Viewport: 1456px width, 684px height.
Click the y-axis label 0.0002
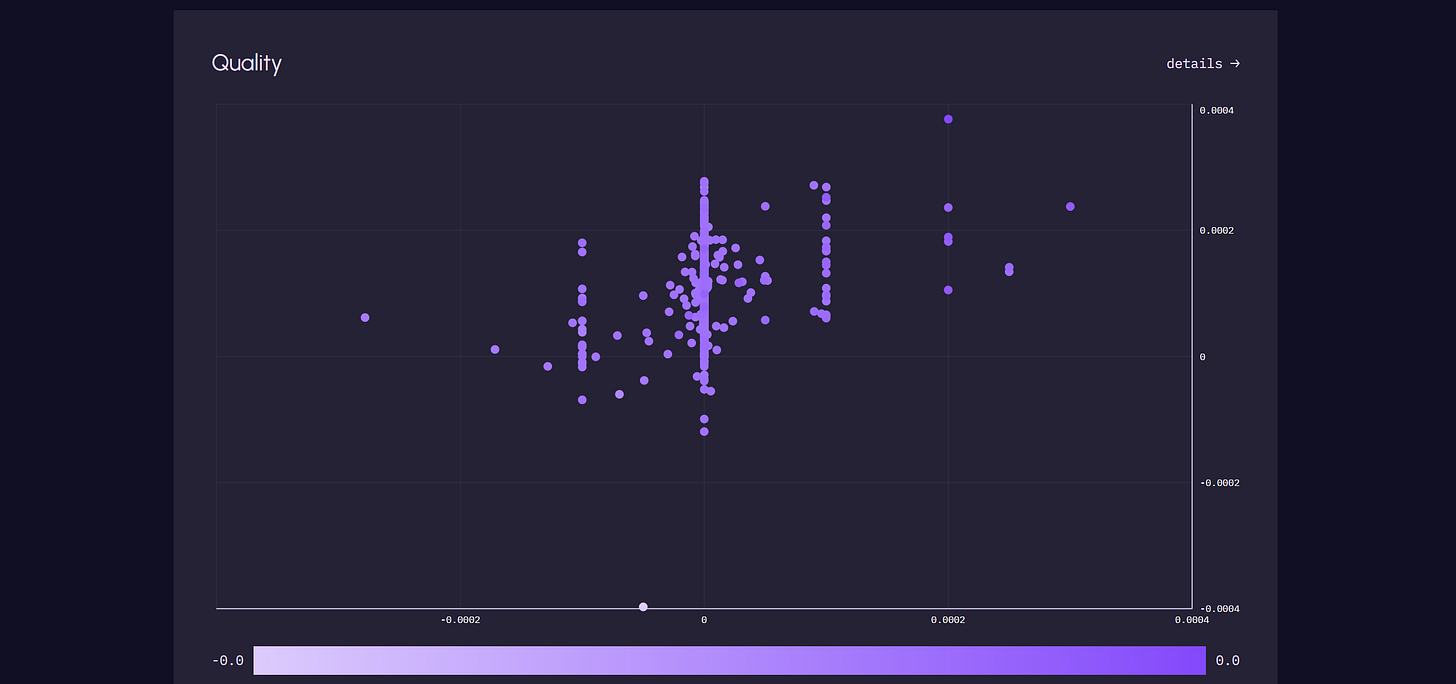1217,231
